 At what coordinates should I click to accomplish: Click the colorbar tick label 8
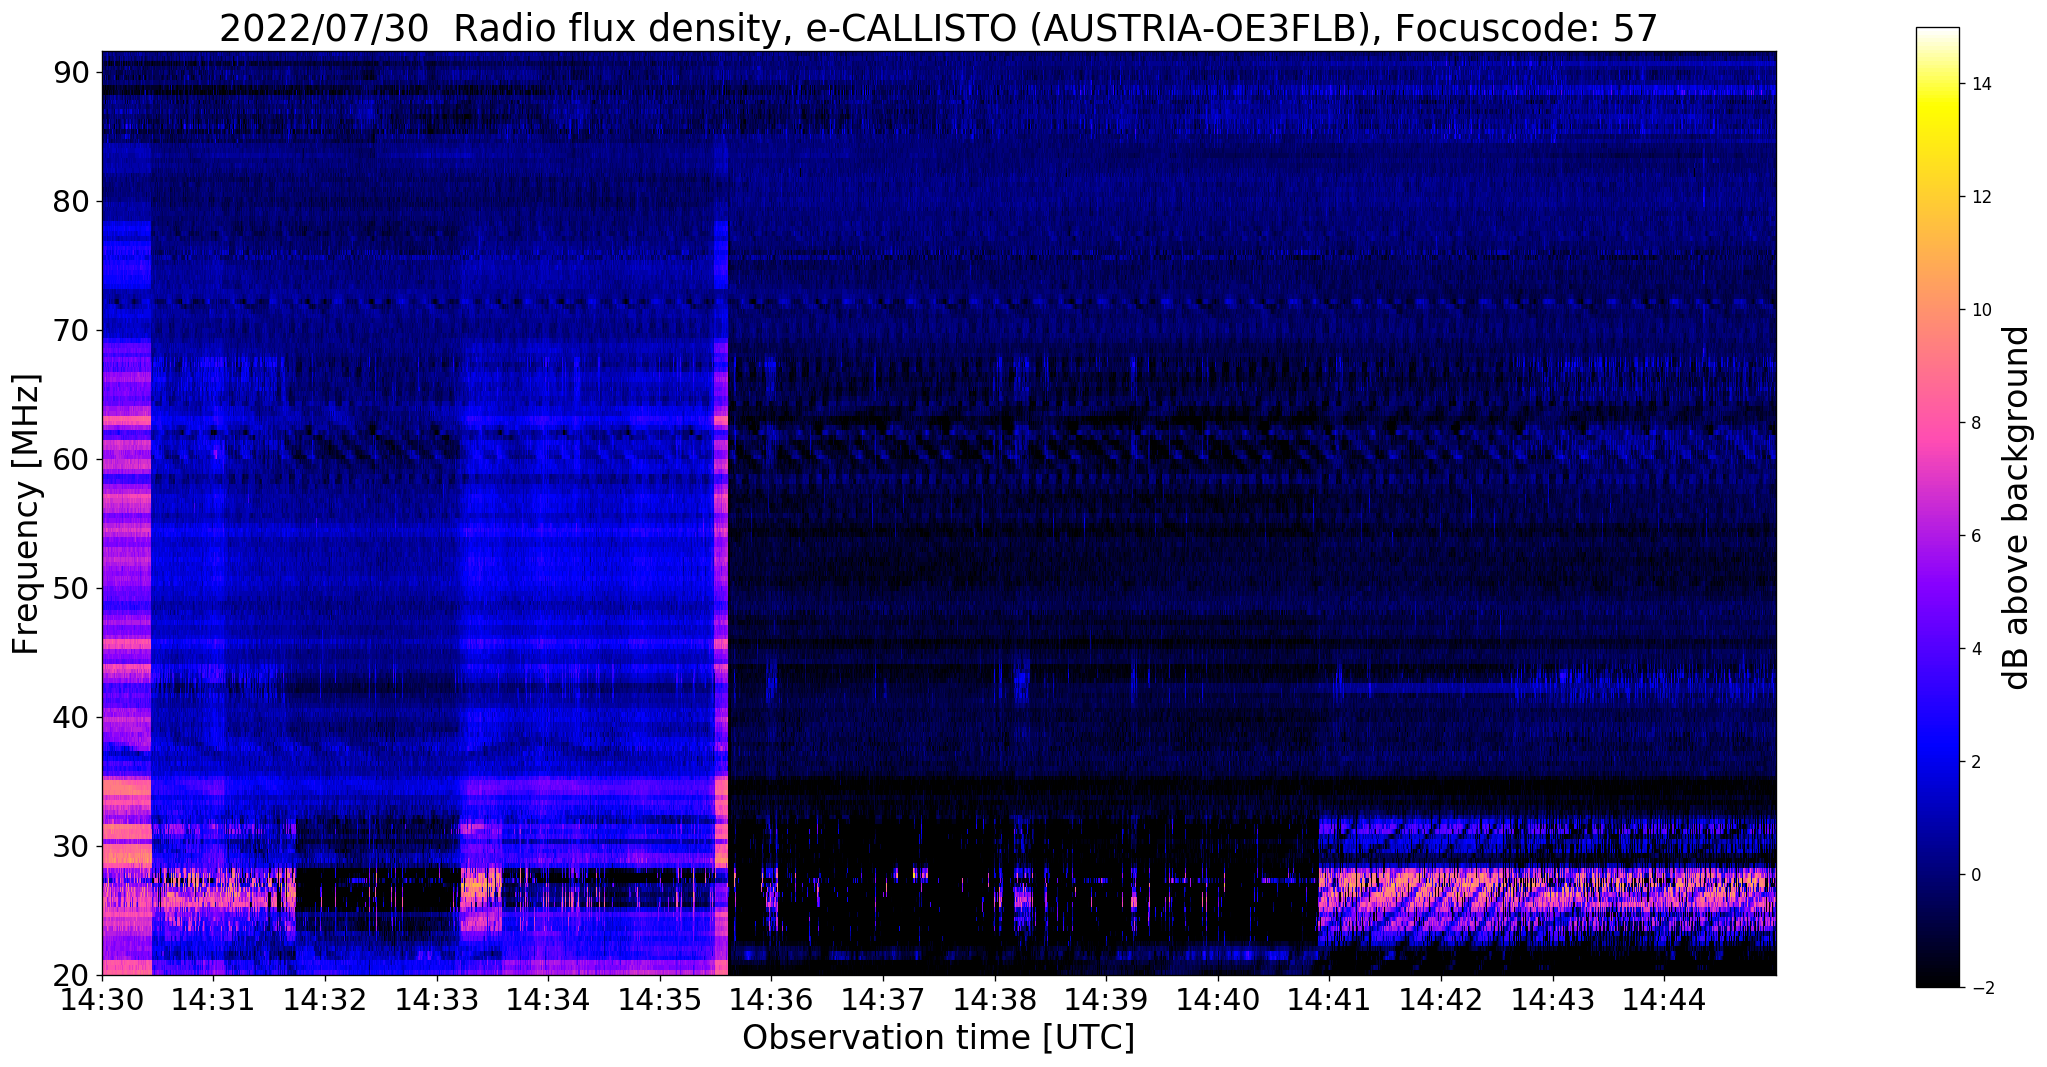pyautogui.click(x=1975, y=423)
